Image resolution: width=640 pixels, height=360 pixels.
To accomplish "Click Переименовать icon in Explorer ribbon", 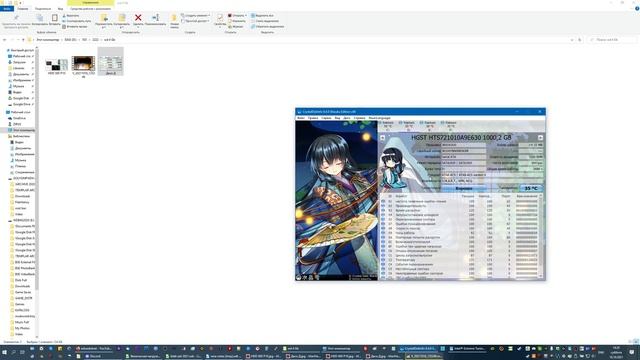I will click(156, 18).
